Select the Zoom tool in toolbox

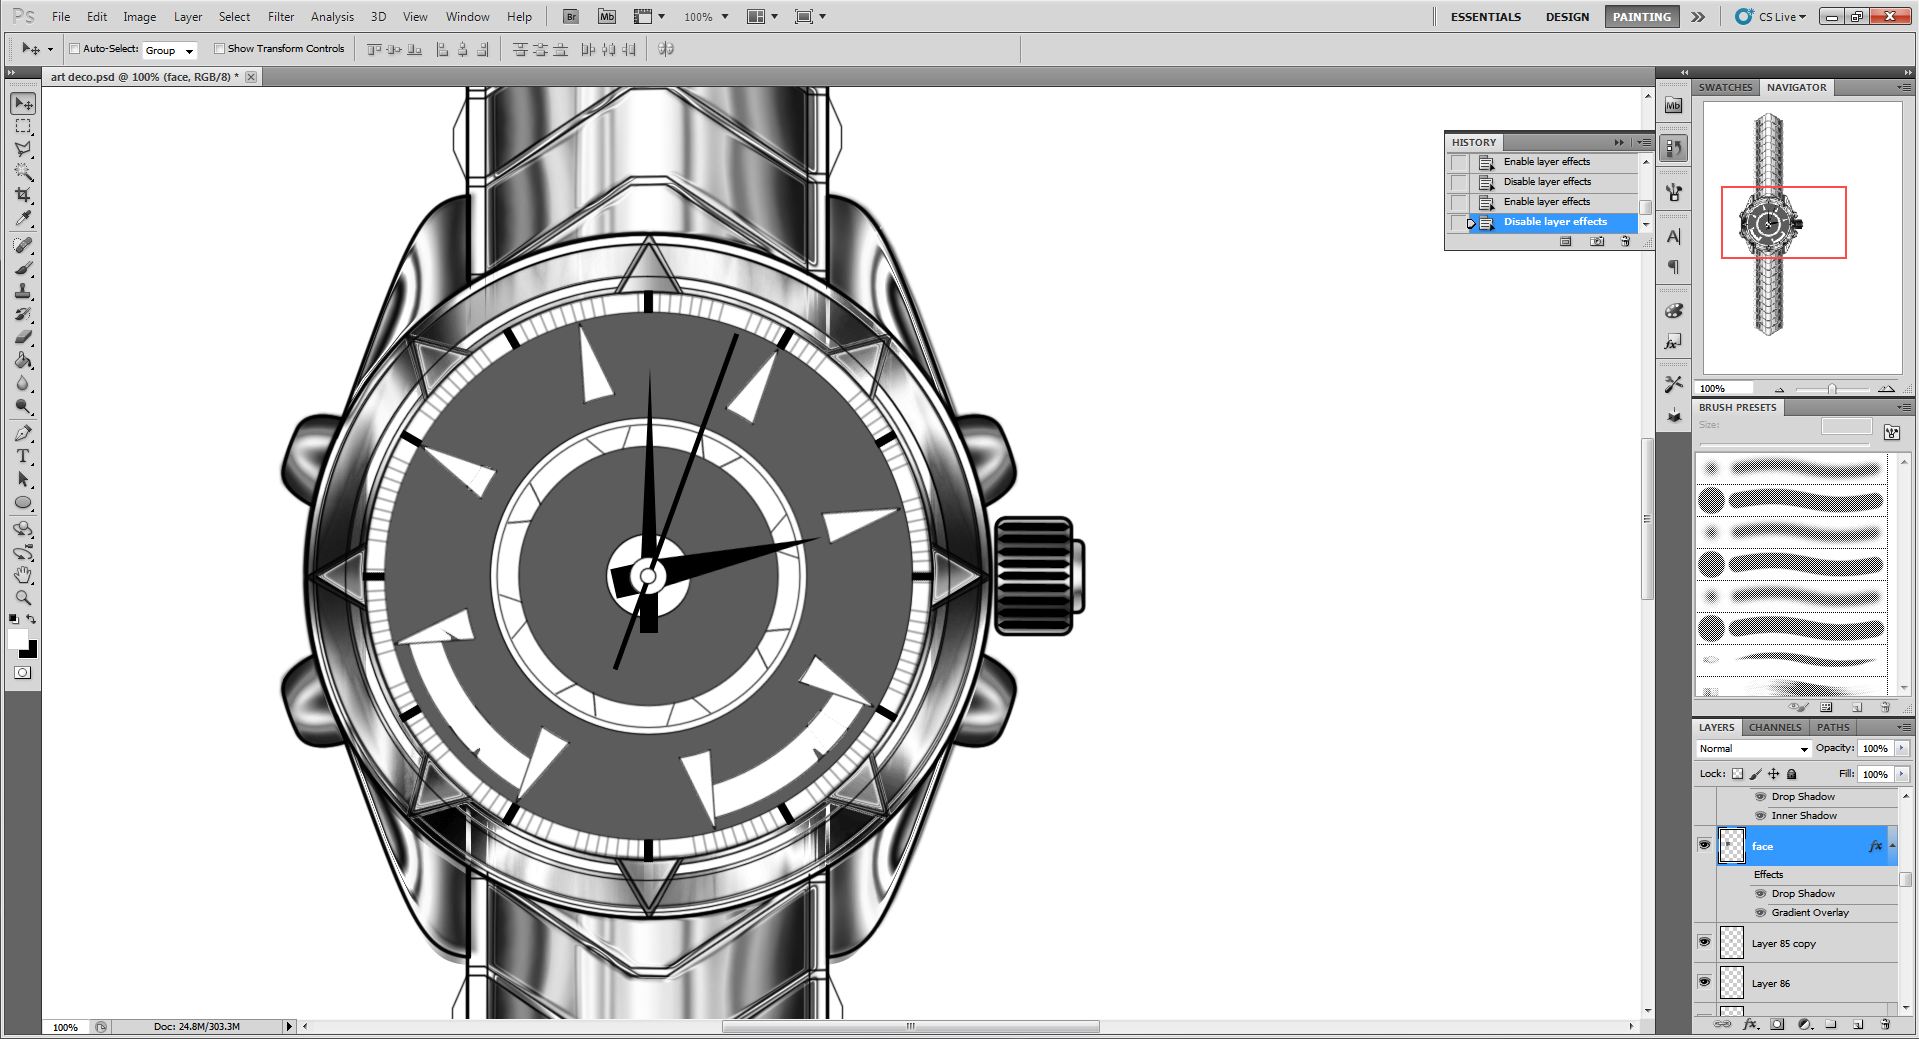click(x=23, y=598)
